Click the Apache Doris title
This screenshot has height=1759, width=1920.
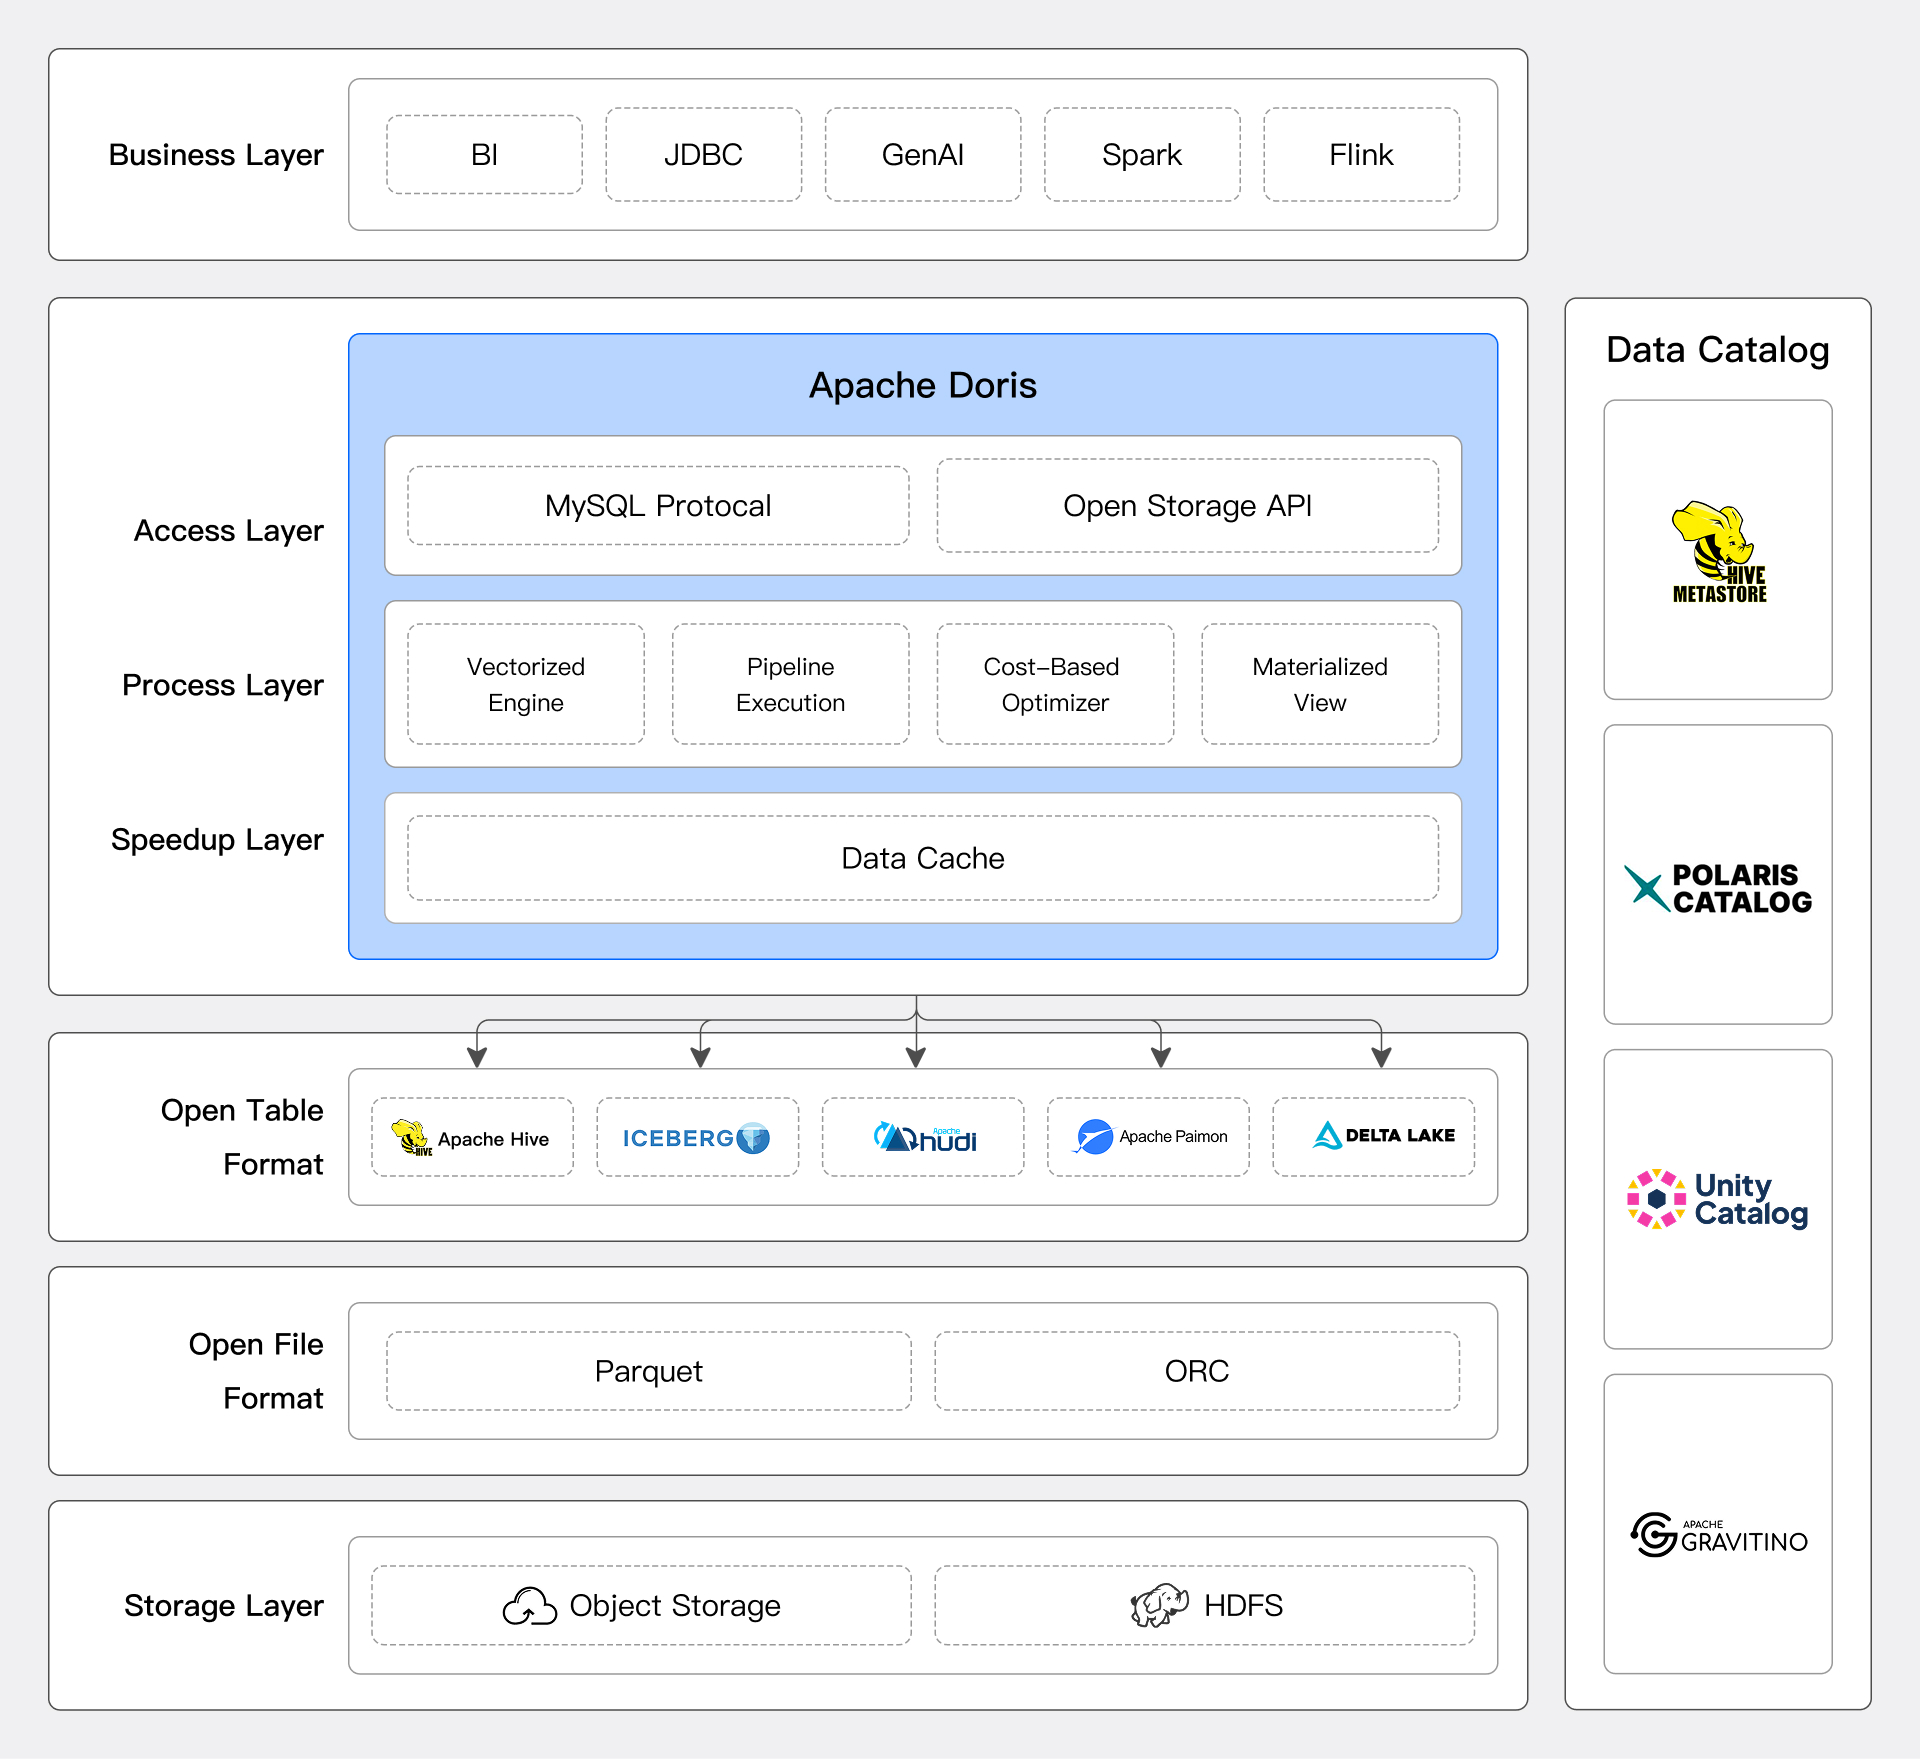[x=922, y=386]
